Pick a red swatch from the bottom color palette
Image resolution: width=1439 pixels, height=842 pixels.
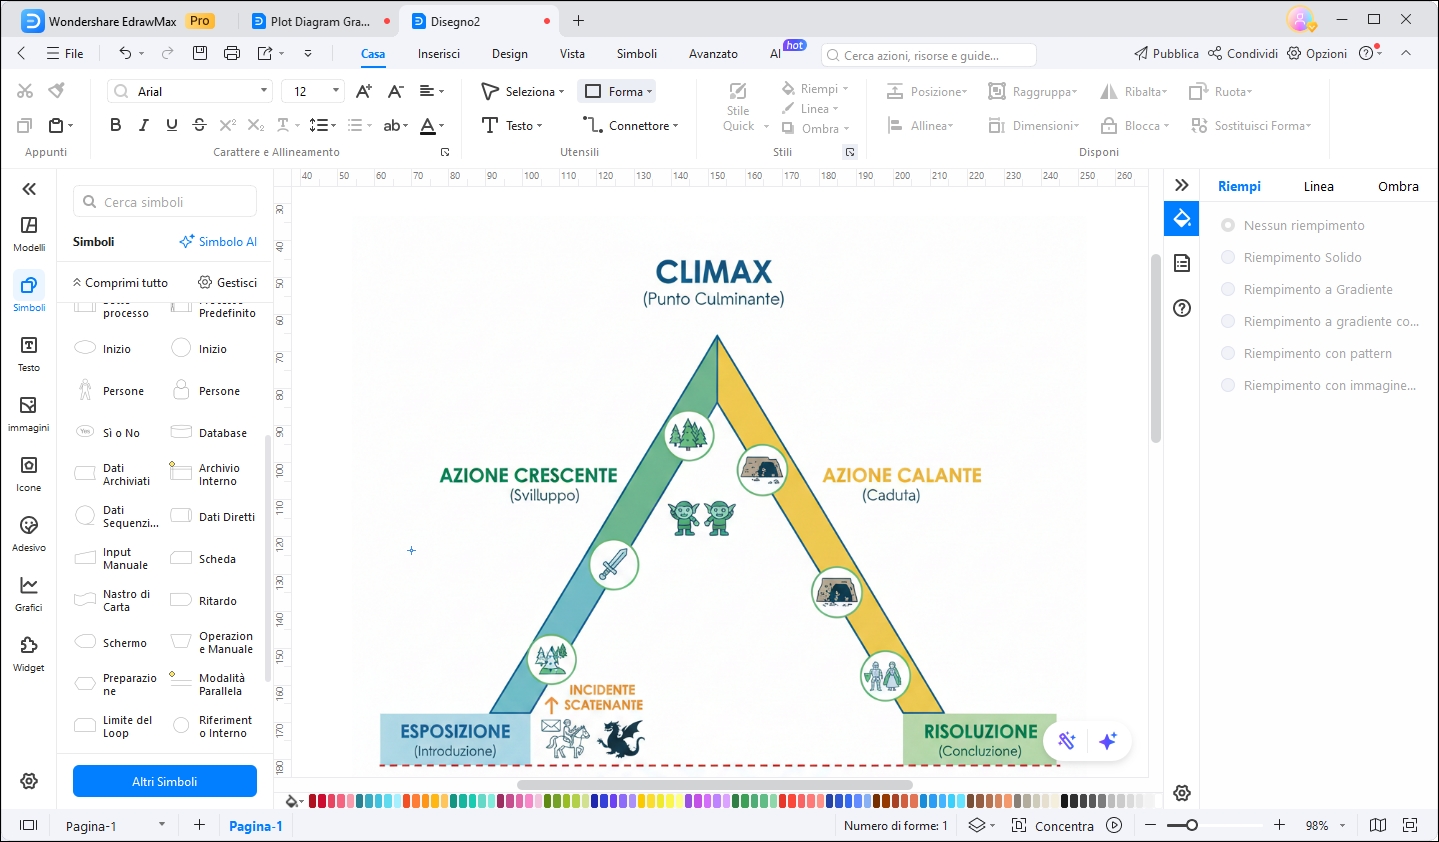(x=311, y=801)
